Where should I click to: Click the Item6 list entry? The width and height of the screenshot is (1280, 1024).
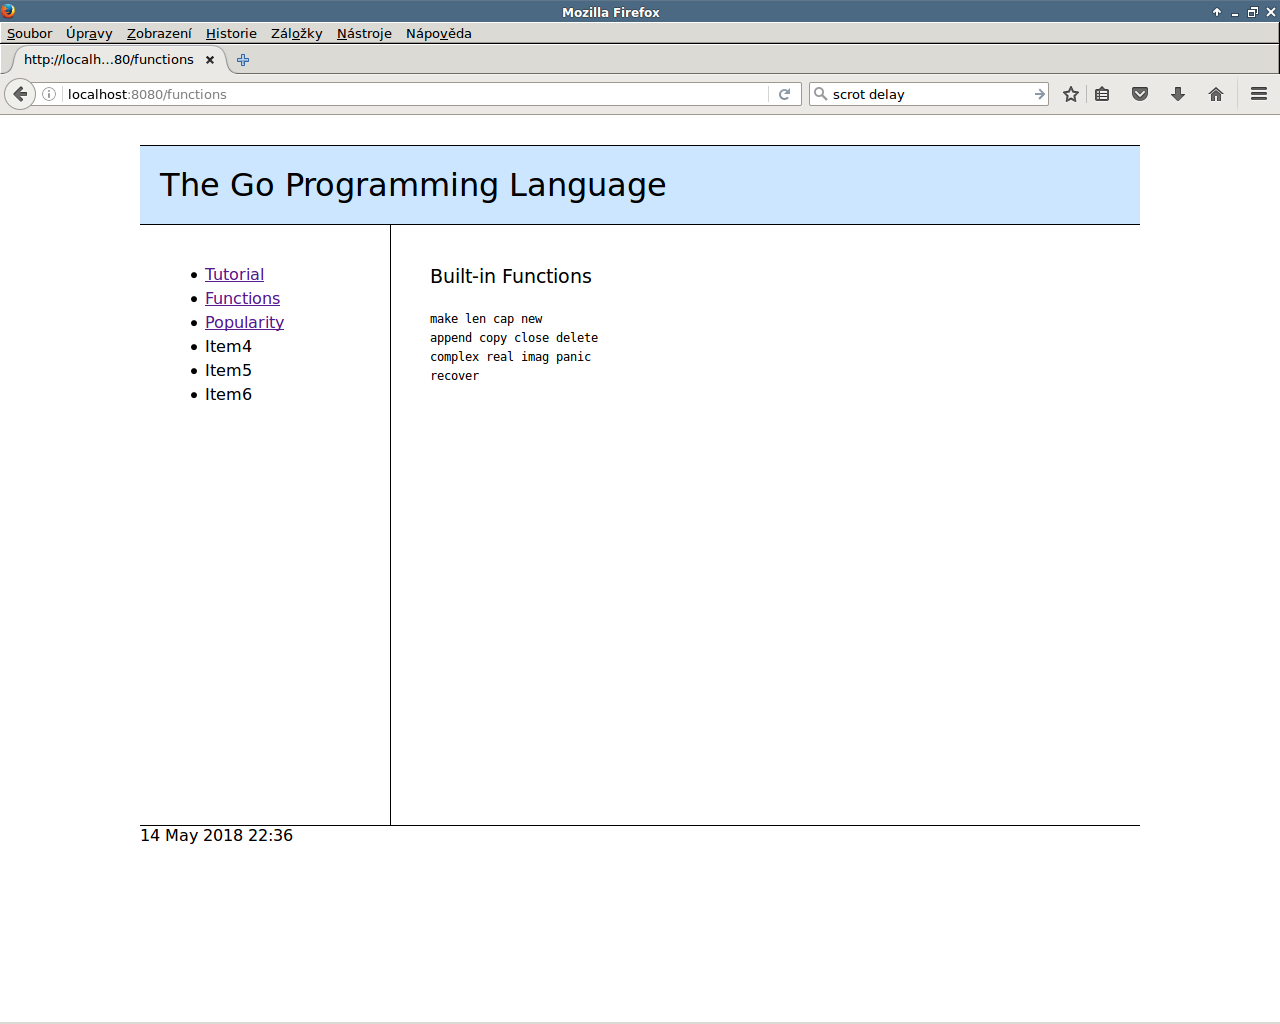tap(228, 394)
